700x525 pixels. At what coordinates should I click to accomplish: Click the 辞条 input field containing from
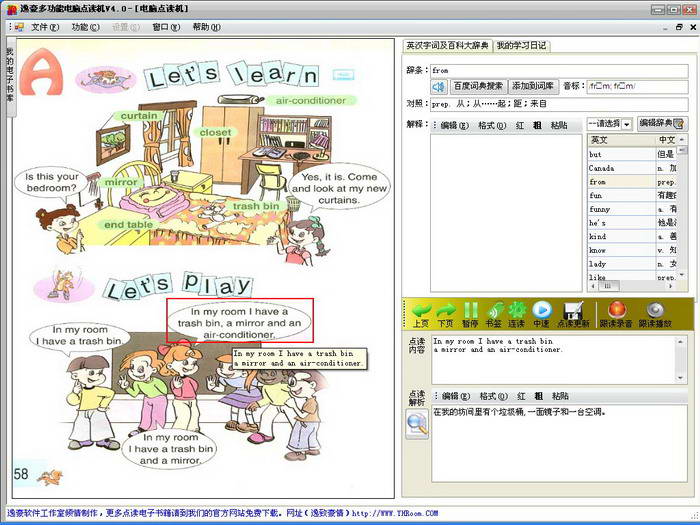pyautogui.click(x=559, y=71)
